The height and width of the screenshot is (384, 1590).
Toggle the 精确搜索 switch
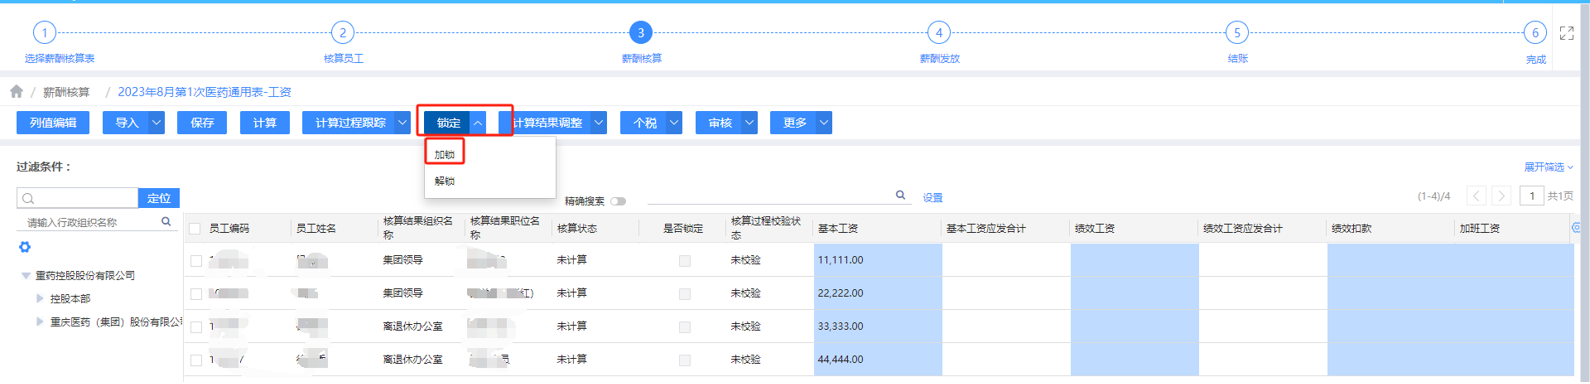pyautogui.click(x=618, y=201)
